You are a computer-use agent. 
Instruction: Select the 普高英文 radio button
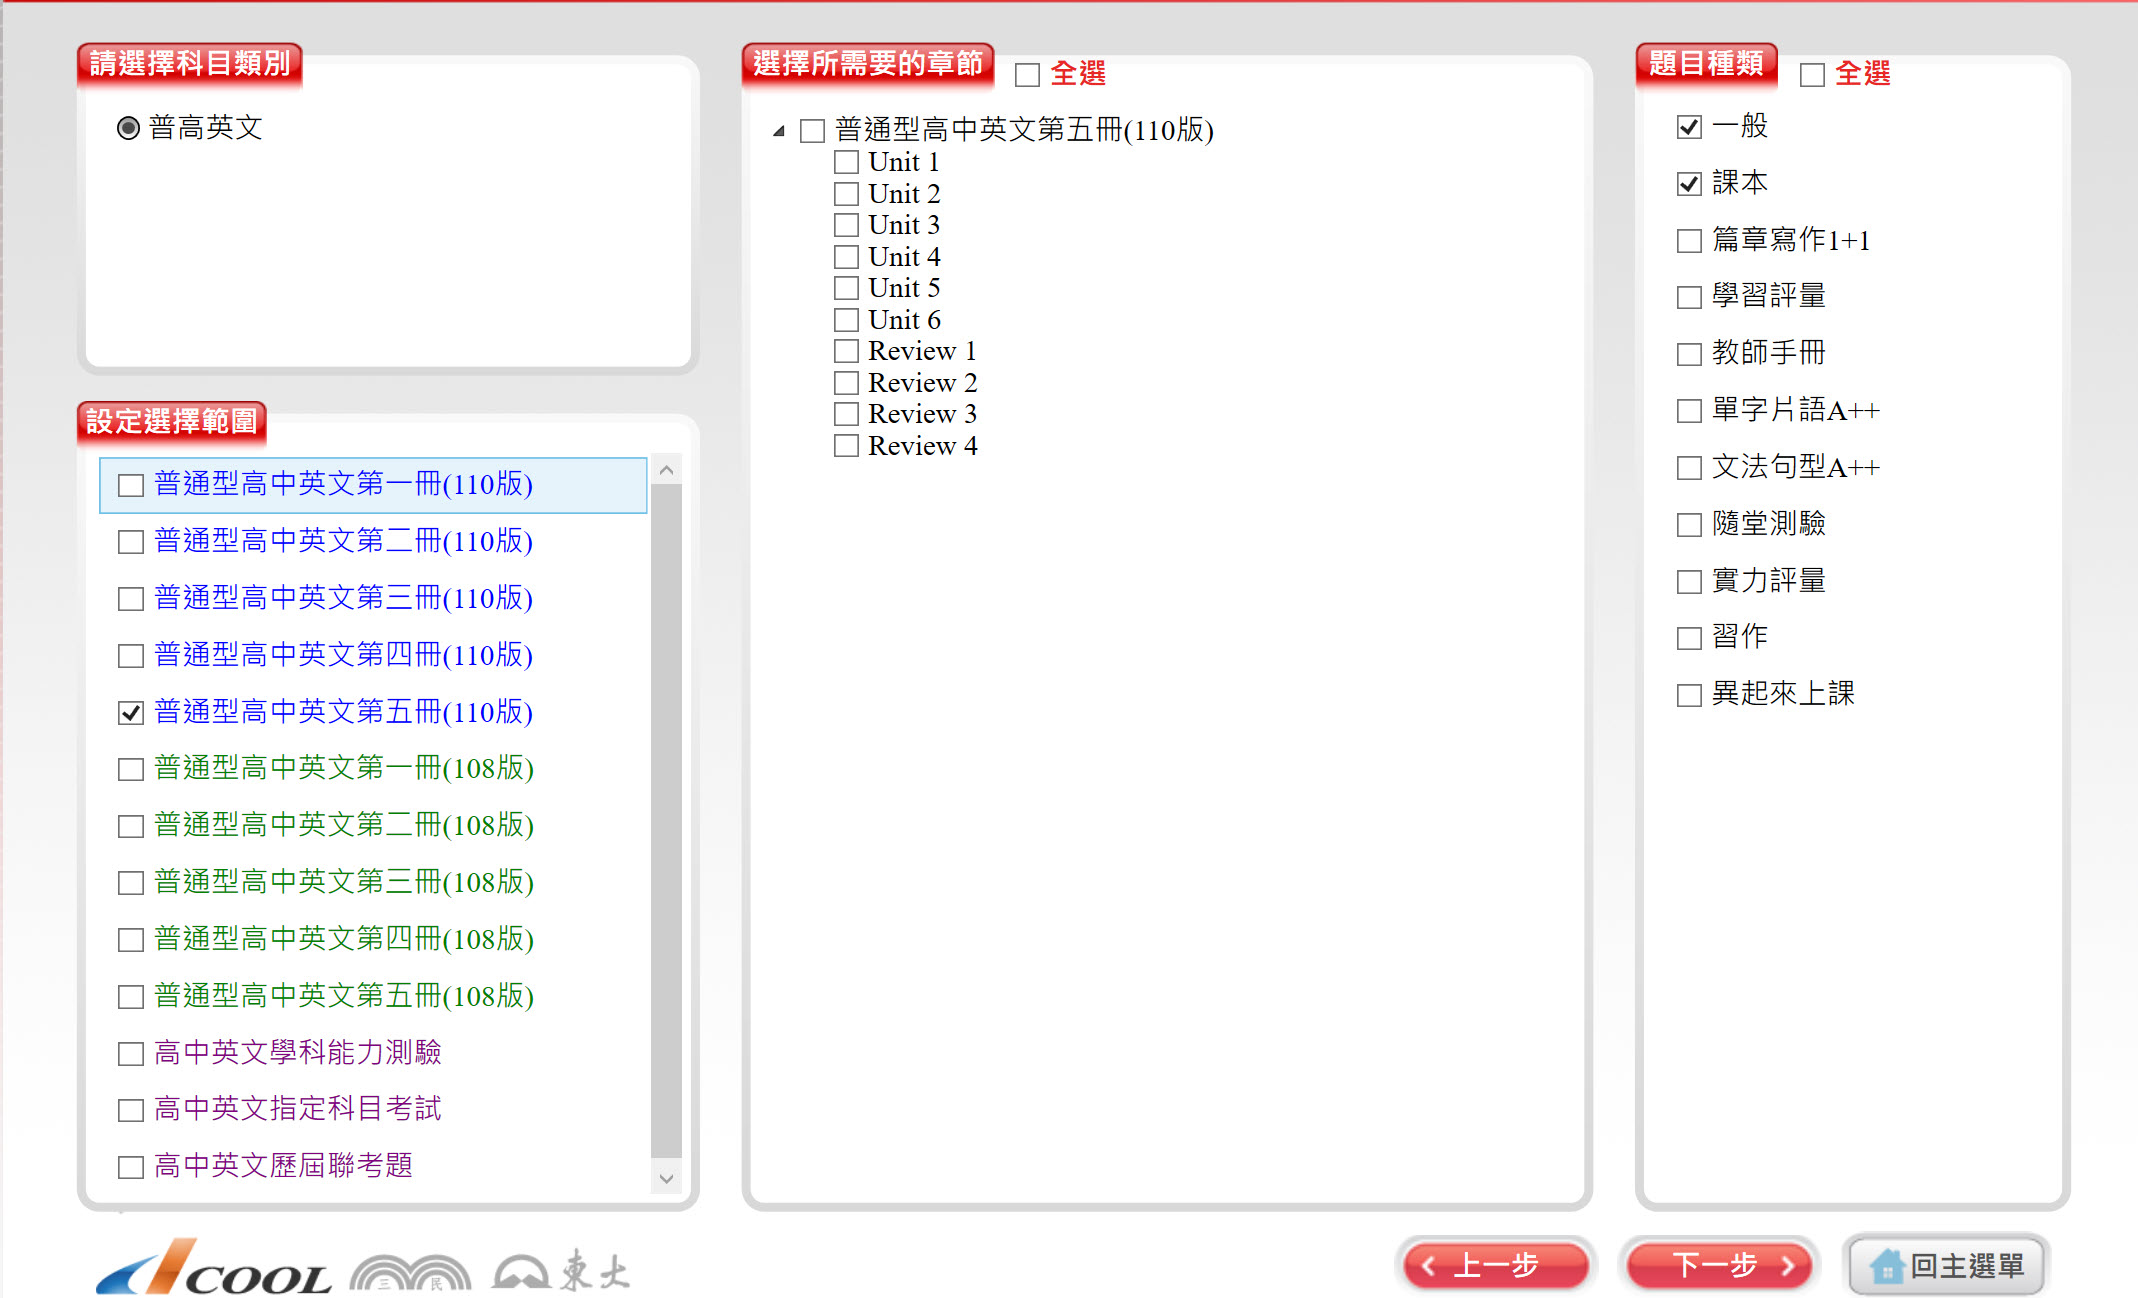pyautogui.click(x=128, y=128)
